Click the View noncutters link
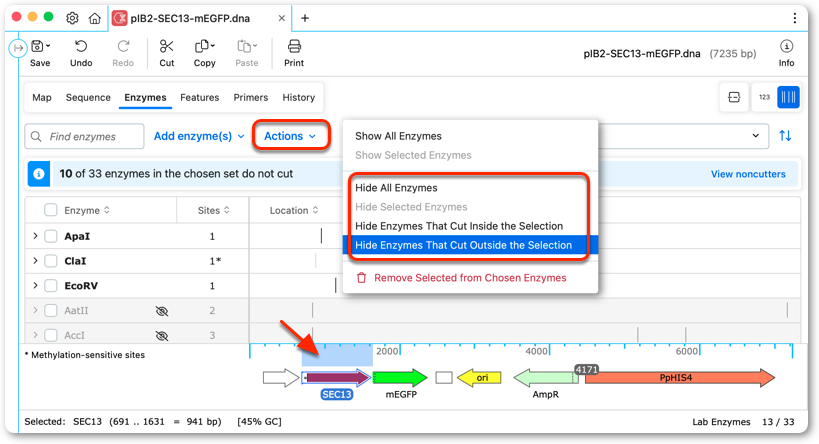The image size is (819, 444). 748,174
